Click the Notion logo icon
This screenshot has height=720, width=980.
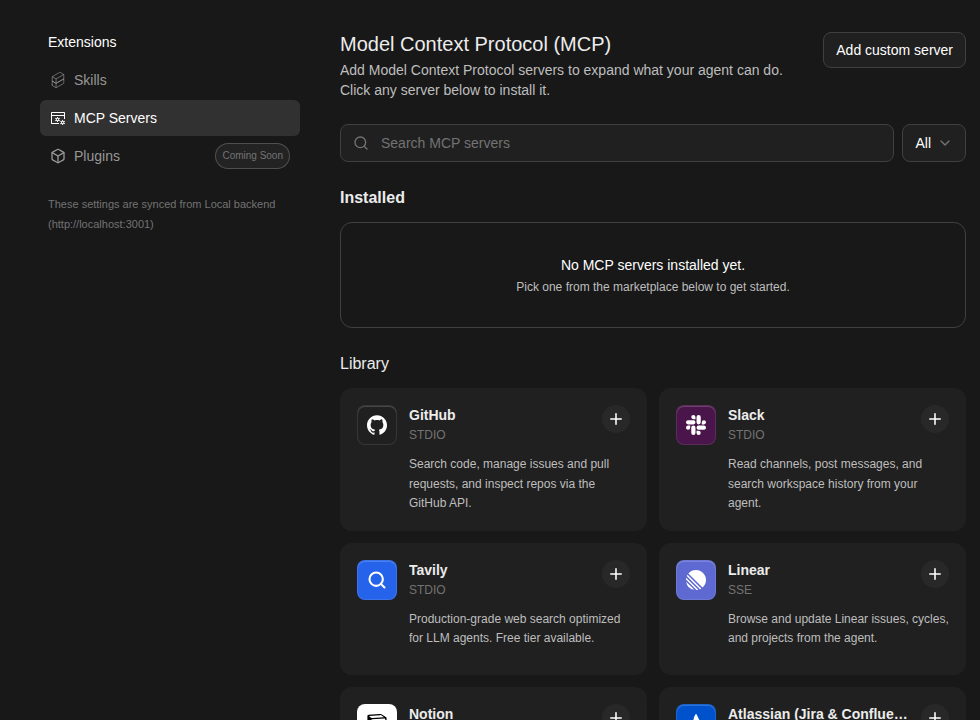(x=377, y=712)
